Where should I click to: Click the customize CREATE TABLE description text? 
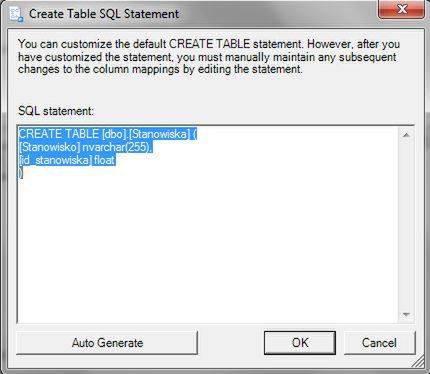pos(209,57)
